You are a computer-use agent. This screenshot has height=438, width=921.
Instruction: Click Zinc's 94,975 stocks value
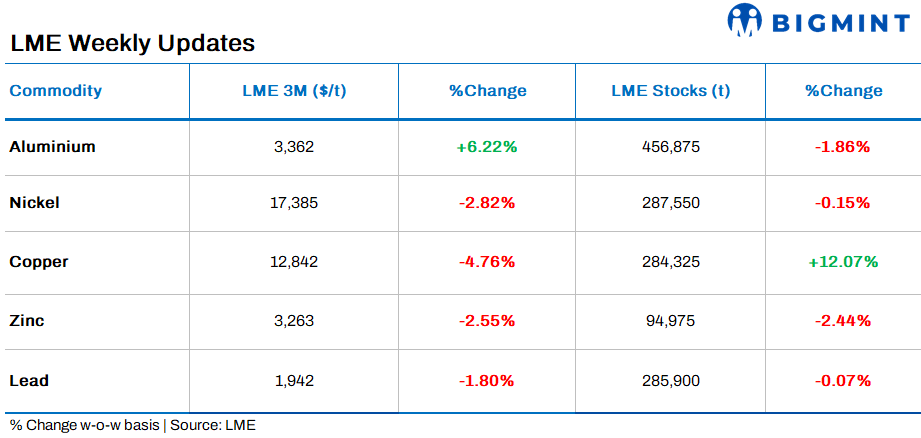tap(670, 321)
